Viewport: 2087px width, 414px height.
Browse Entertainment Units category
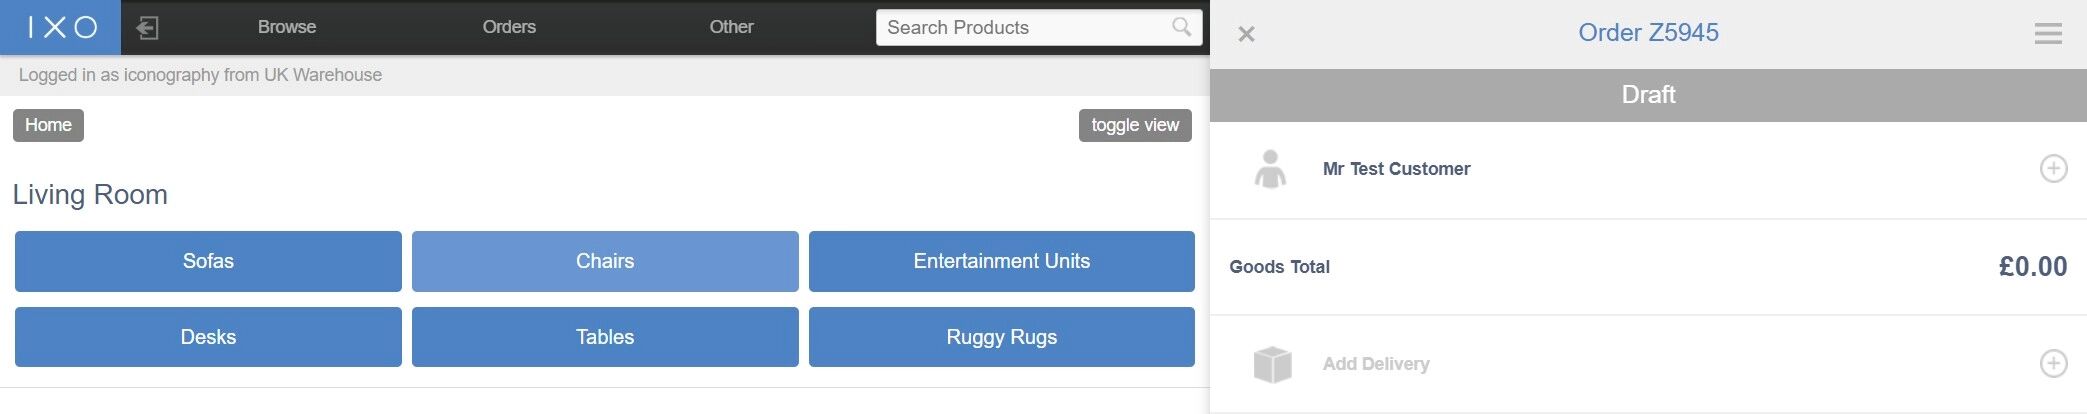[x=1001, y=261]
